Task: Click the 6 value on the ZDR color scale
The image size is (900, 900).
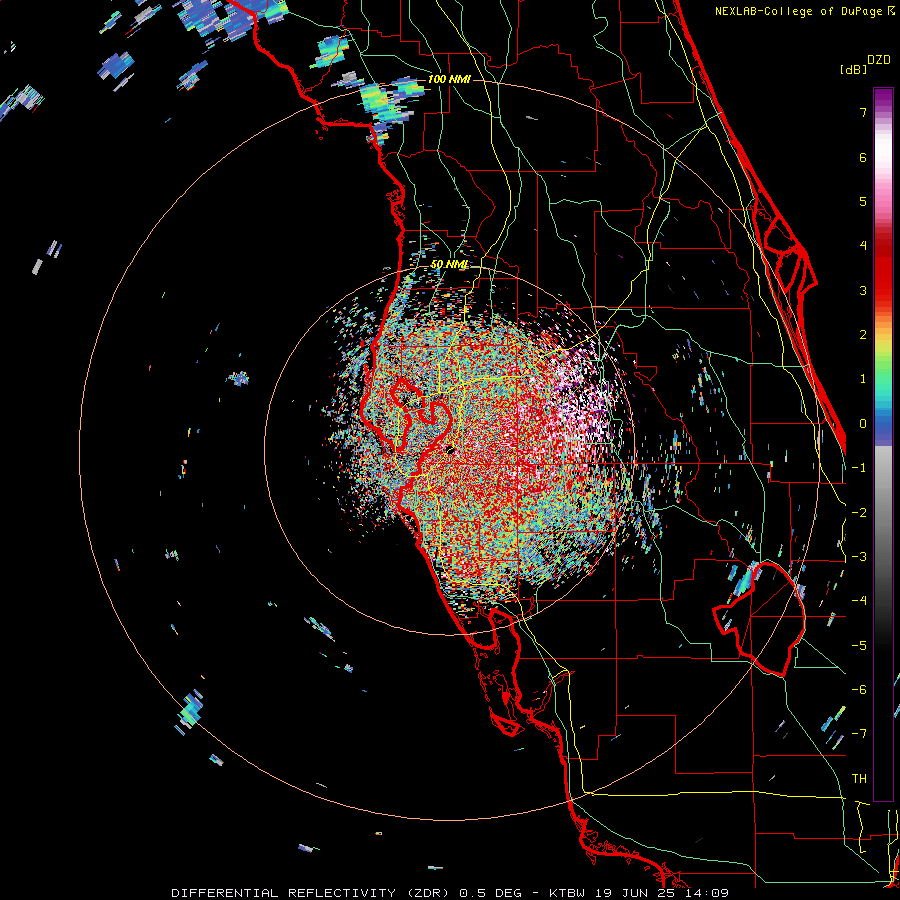Action: click(863, 157)
